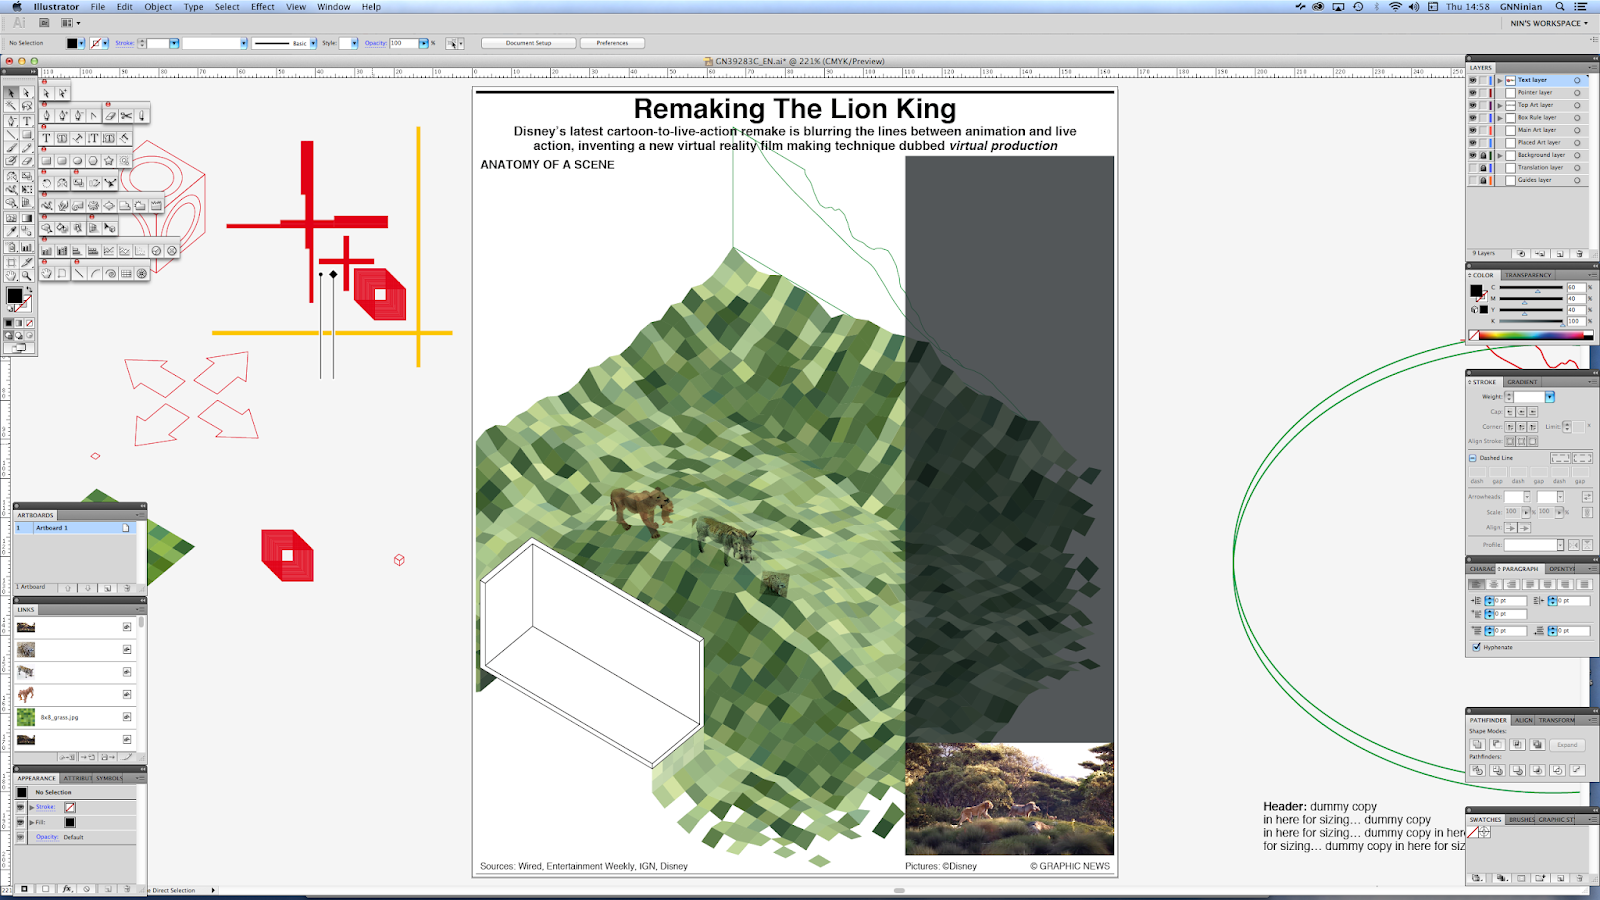Viewport: 1600px width, 900px height.
Task: Select the Eyedropper tool
Action: pyautogui.click(x=12, y=232)
